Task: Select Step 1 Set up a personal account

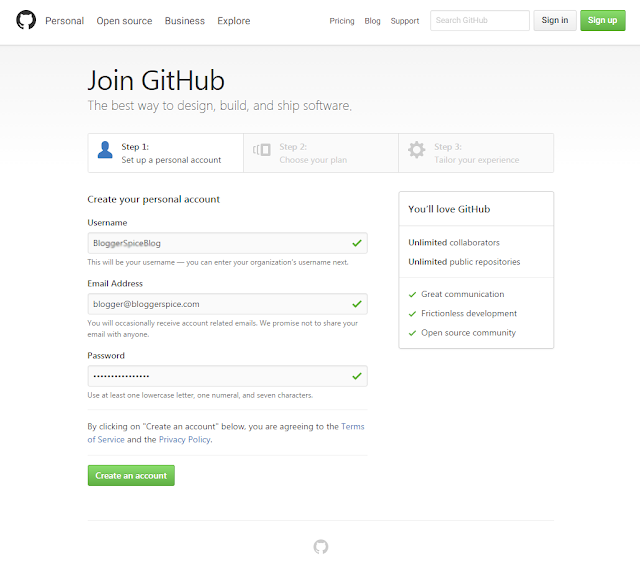Action: point(166,153)
